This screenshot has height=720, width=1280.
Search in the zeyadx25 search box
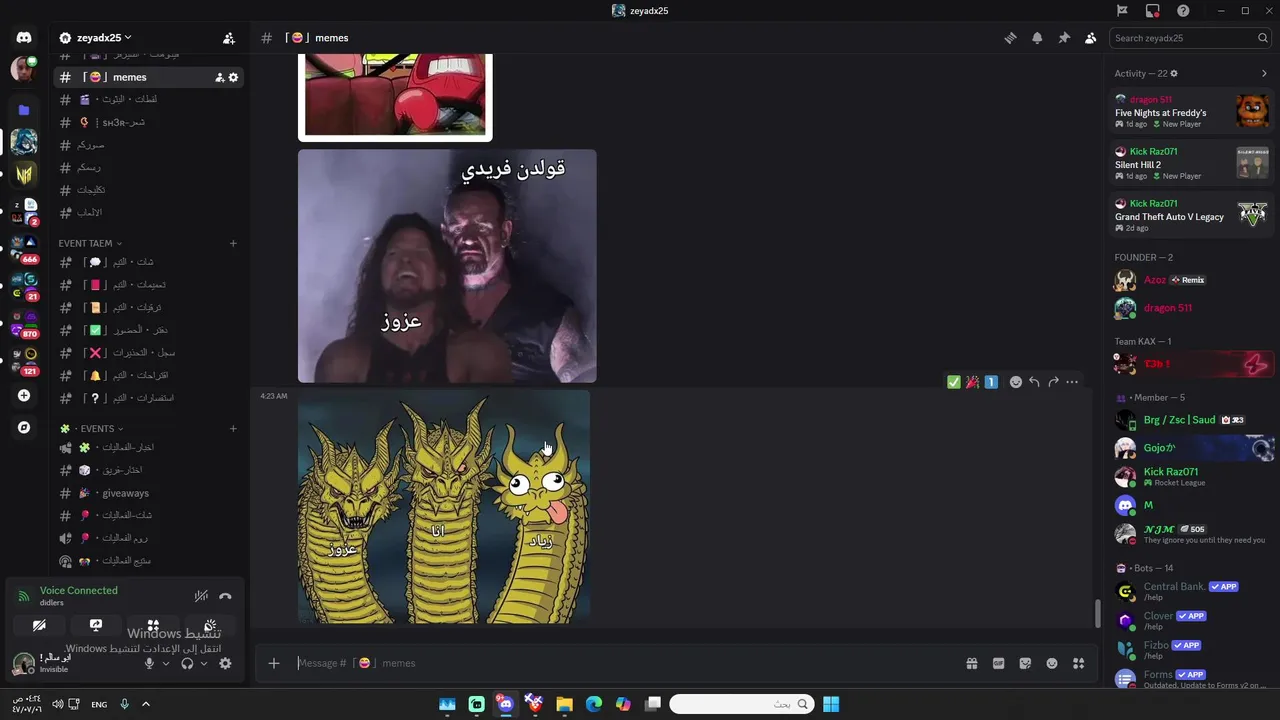(x=1190, y=38)
